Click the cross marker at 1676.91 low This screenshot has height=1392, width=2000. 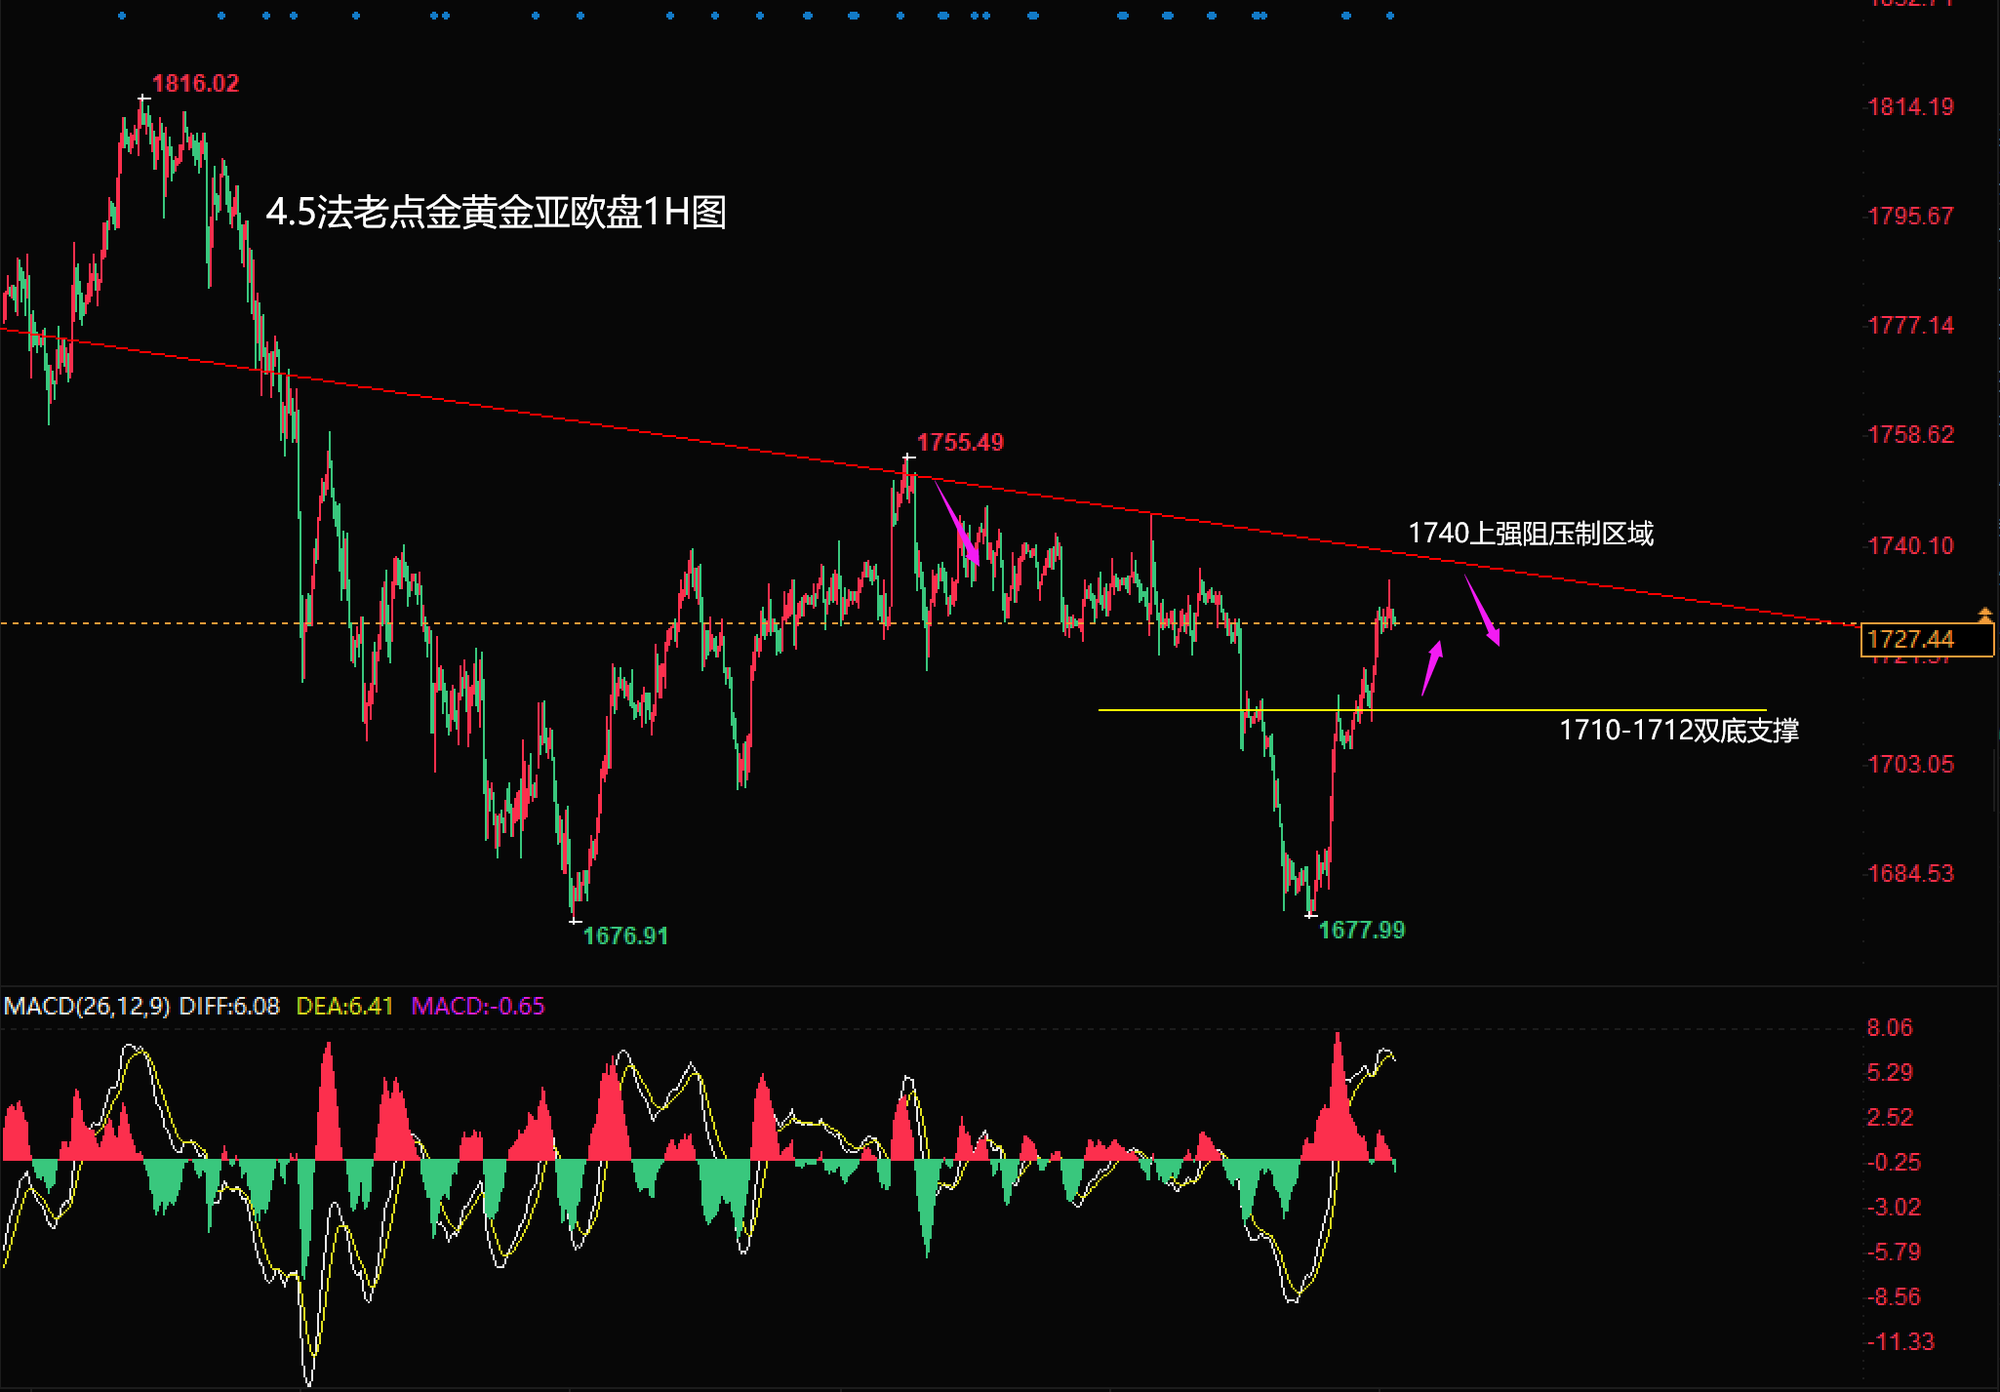[x=575, y=920]
